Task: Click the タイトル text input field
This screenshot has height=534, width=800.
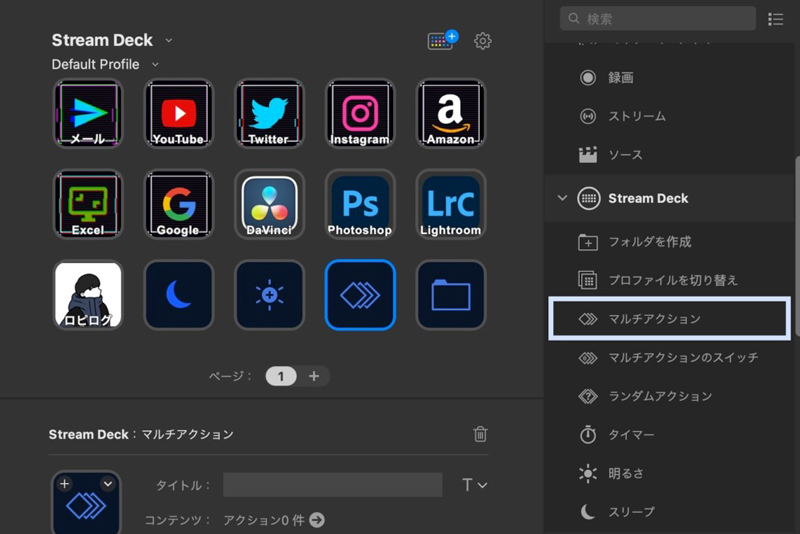Action: click(x=332, y=485)
